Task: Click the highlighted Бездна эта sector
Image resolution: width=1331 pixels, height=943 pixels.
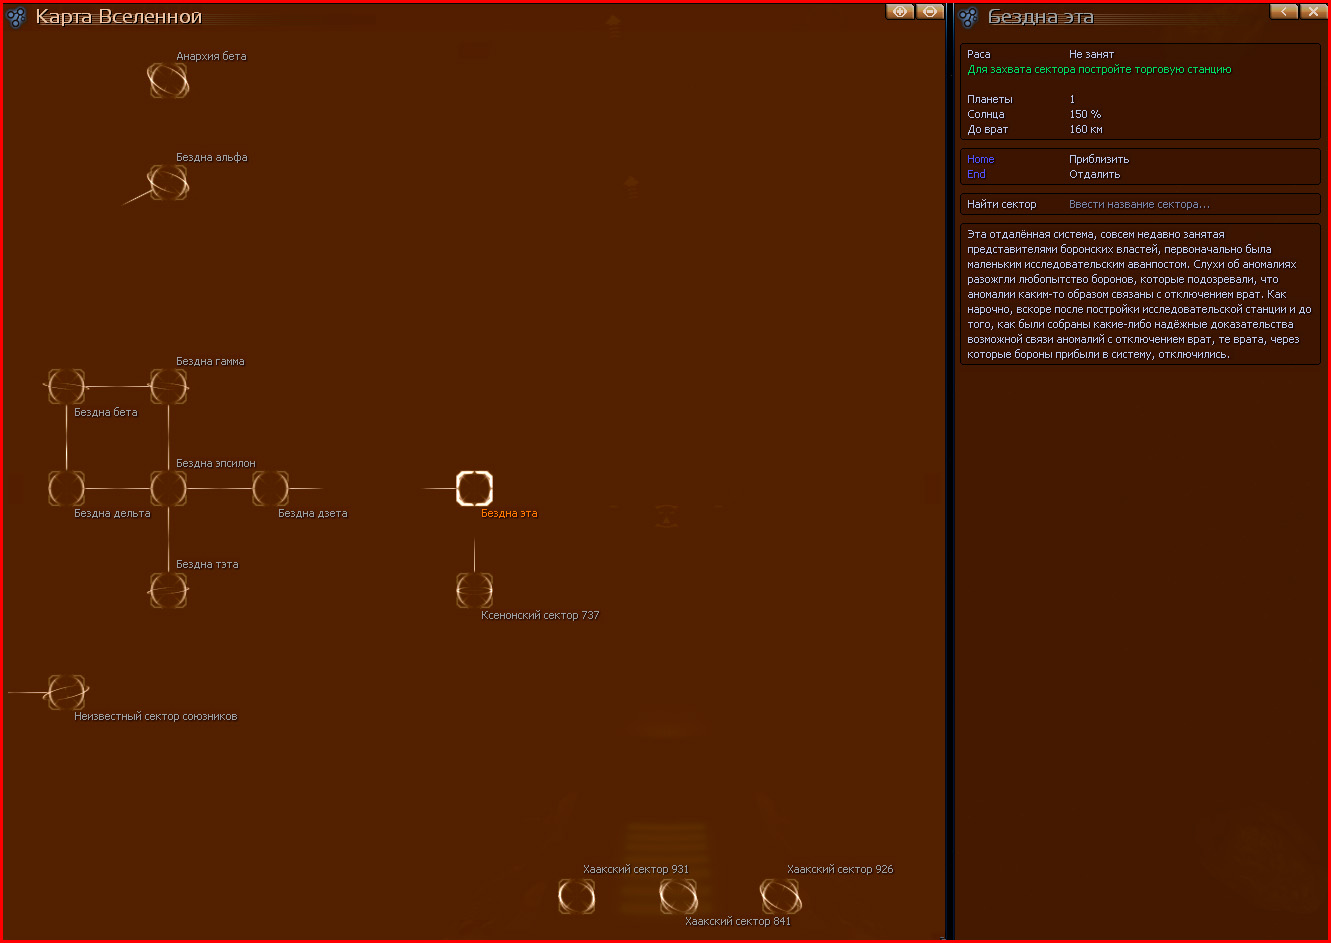Action: [x=474, y=488]
